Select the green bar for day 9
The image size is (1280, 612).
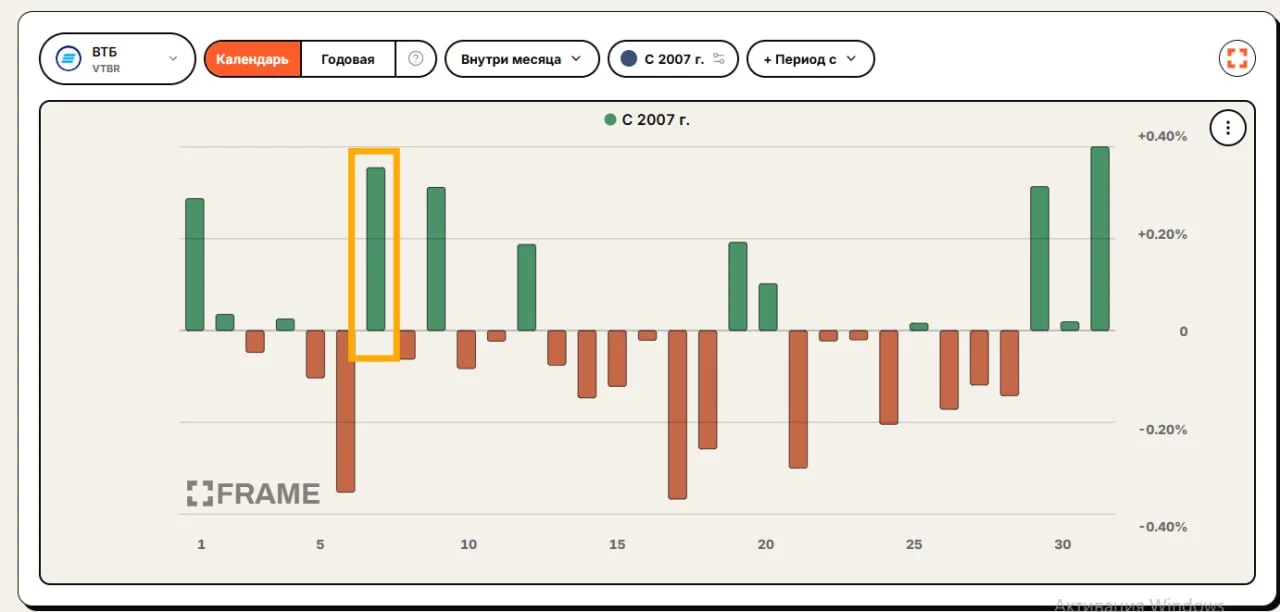[x=436, y=259]
